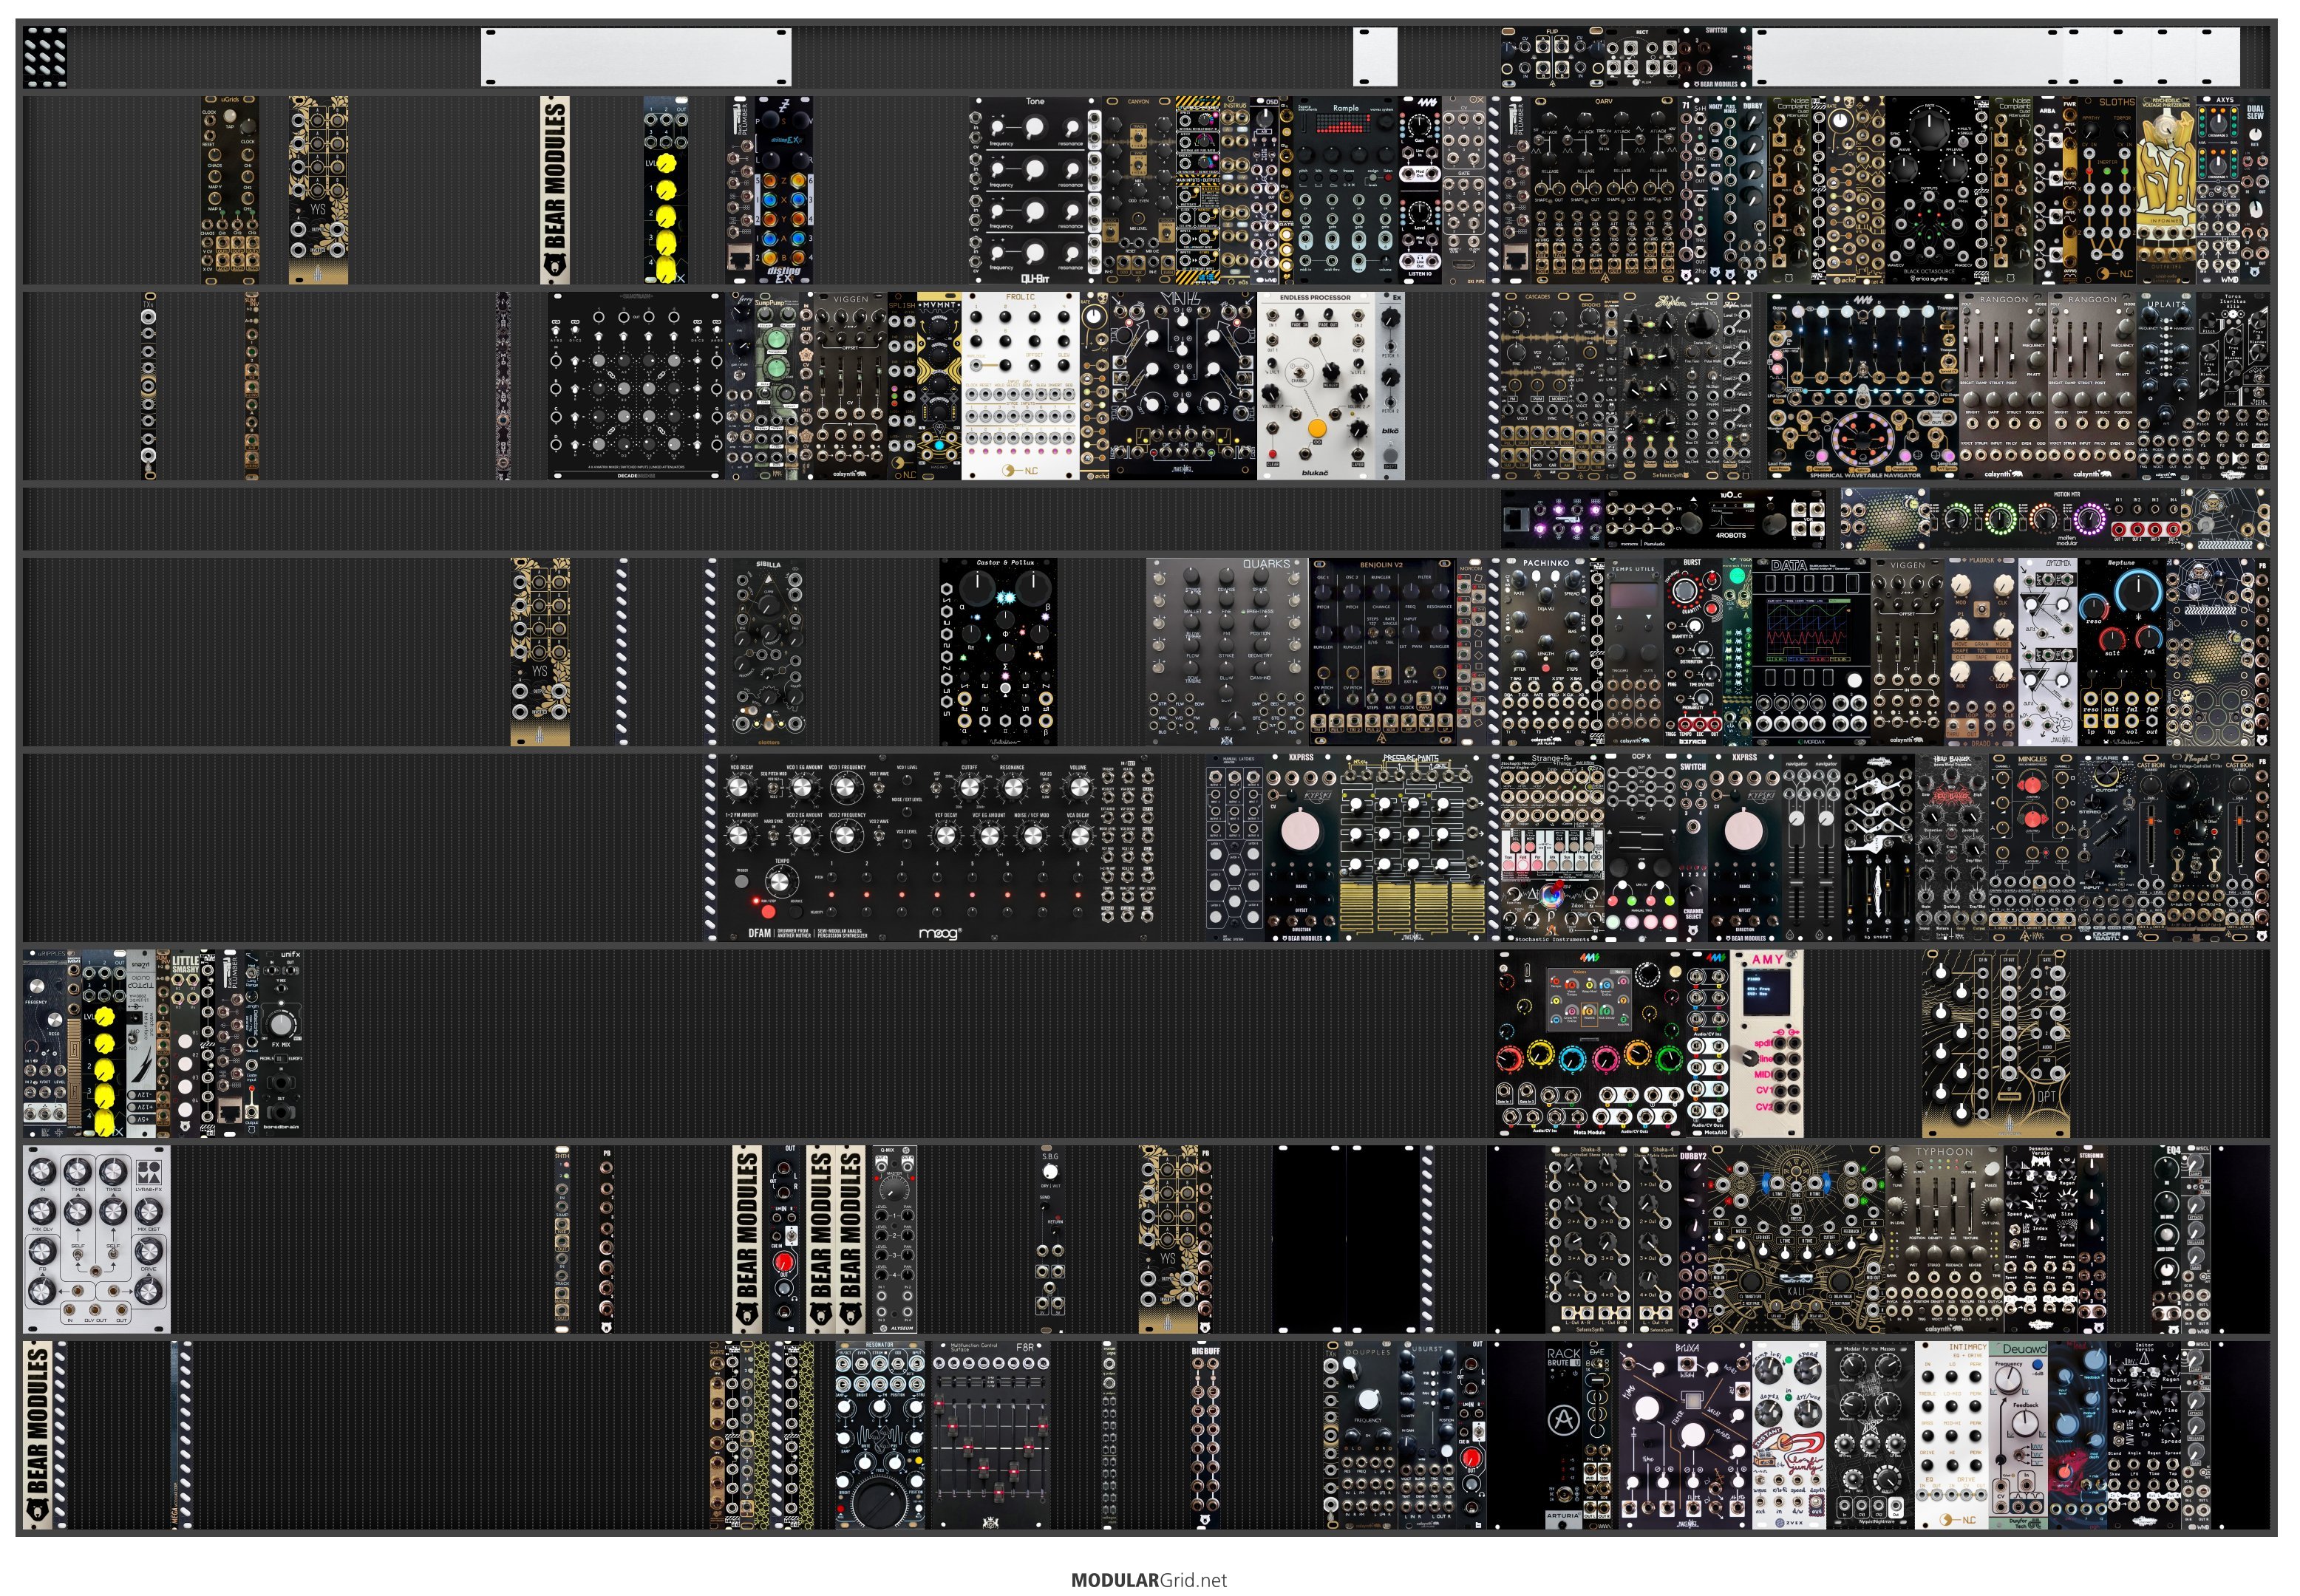2300x1596 pixels.
Task: Select the Qu-Bit Tone filter module
Action: (x=1035, y=190)
